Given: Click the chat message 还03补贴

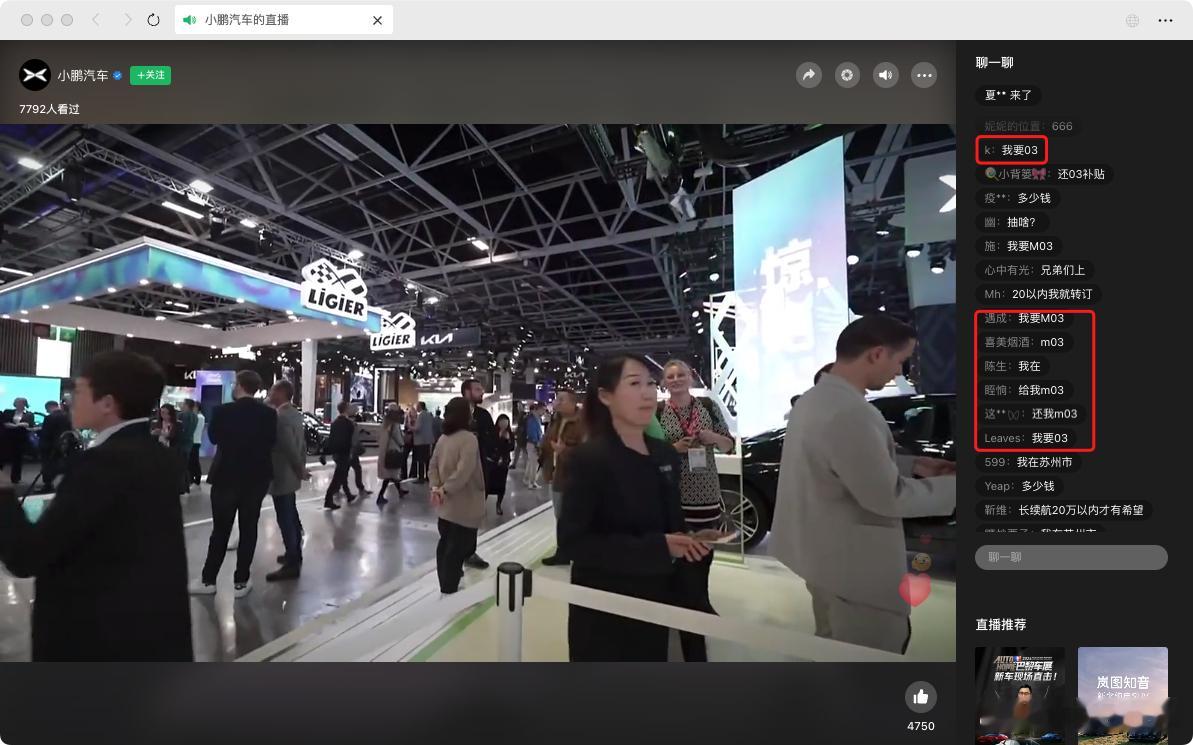Looking at the screenshot, I should point(1044,174).
